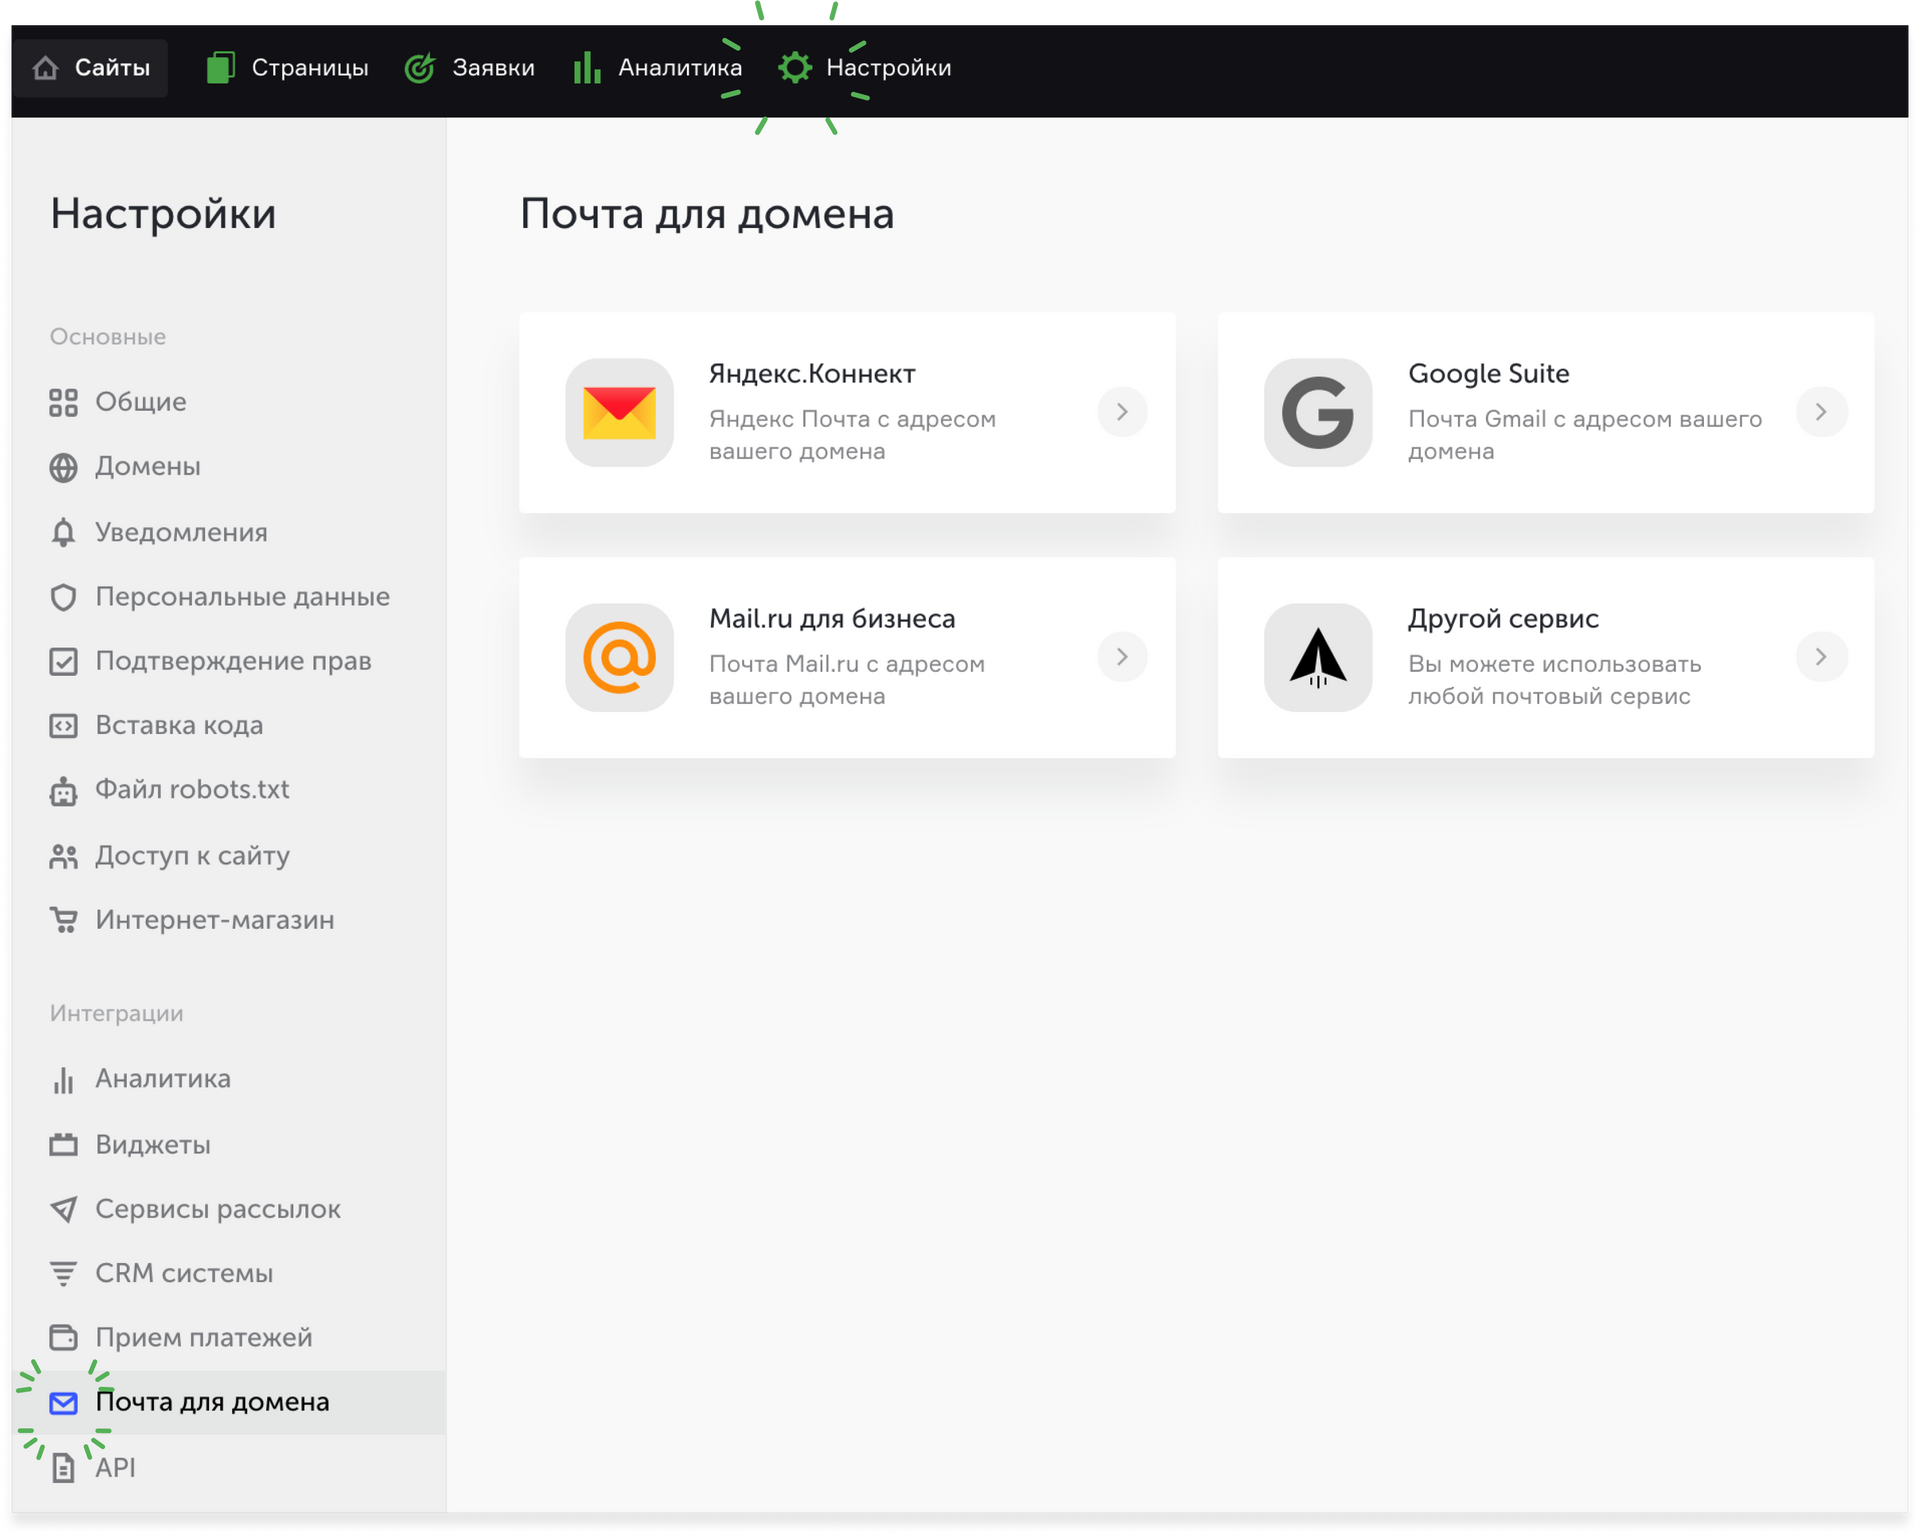Image resolution: width=1920 pixels, height=1536 pixels.
Task: Click the Файл robots.txt robot icon
Action: coord(63,791)
